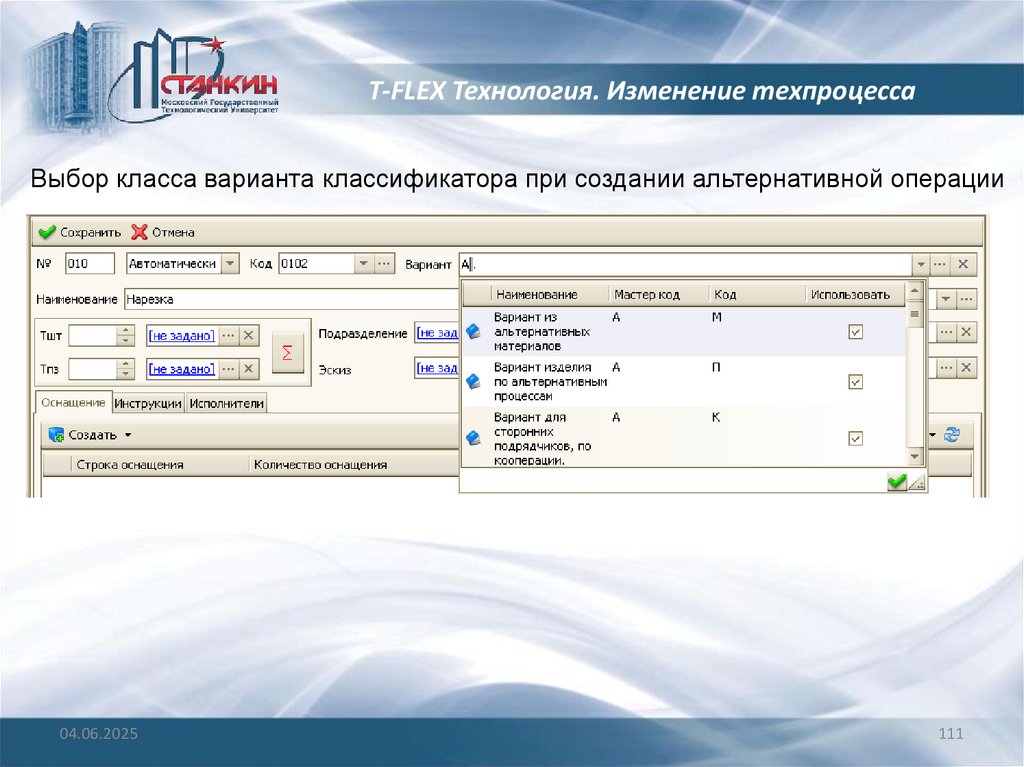Image resolution: width=1024 pixels, height=767 pixels.
Task: Open the Тшт [не задано] link
Action: [x=182, y=336]
